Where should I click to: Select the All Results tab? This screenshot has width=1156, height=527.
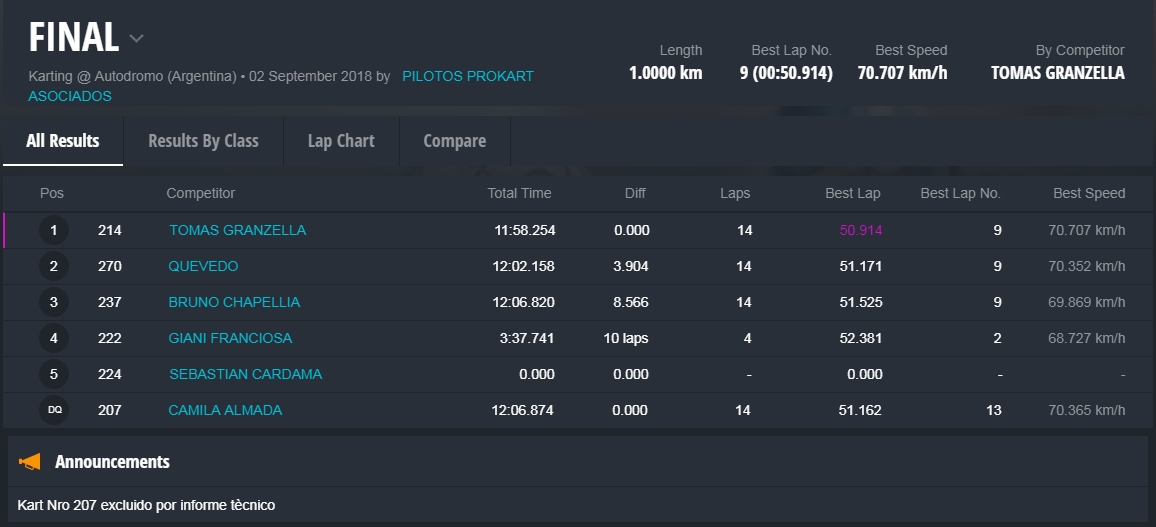pyautogui.click(x=62, y=141)
